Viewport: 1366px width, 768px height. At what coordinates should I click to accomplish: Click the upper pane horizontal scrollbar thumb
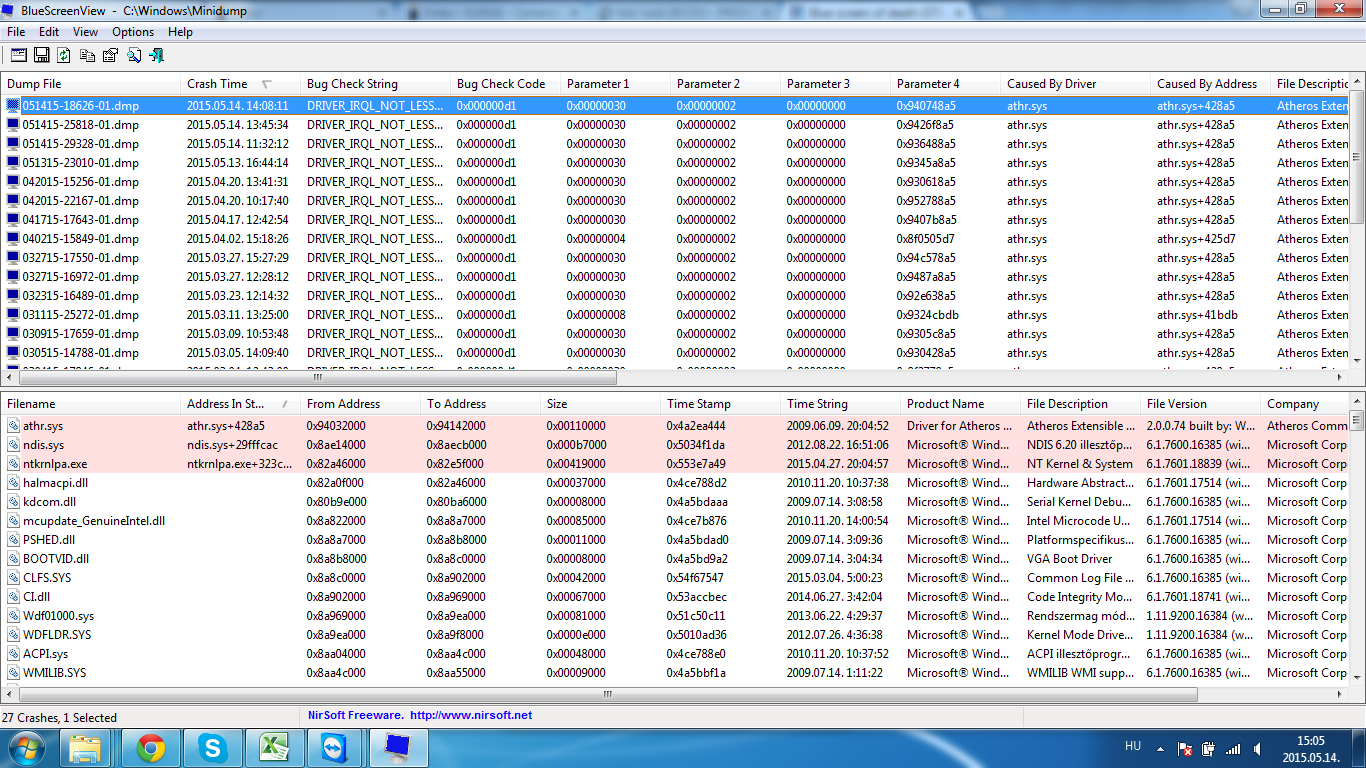click(x=318, y=378)
